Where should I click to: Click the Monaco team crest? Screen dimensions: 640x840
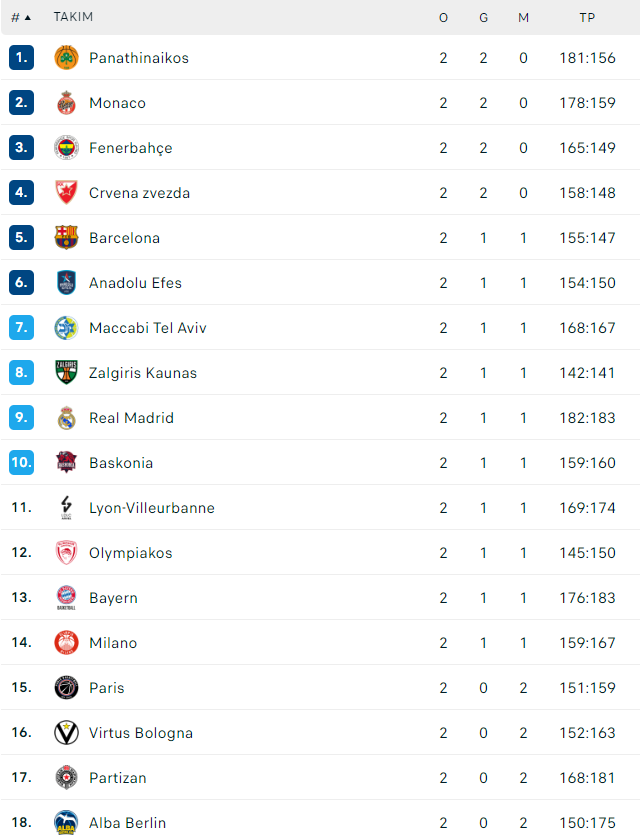(66, 103)
